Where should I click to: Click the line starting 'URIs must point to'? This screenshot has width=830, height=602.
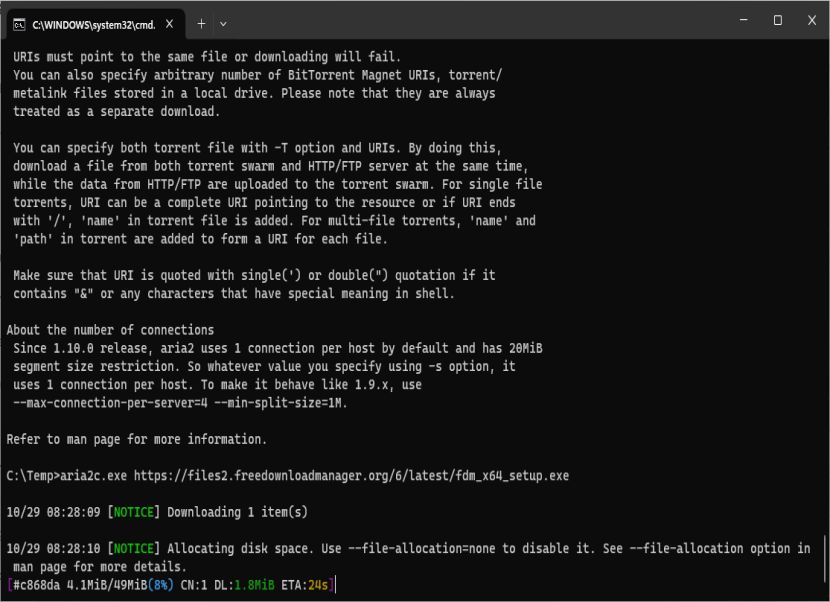pyautogui.click(x=207, y=57)
